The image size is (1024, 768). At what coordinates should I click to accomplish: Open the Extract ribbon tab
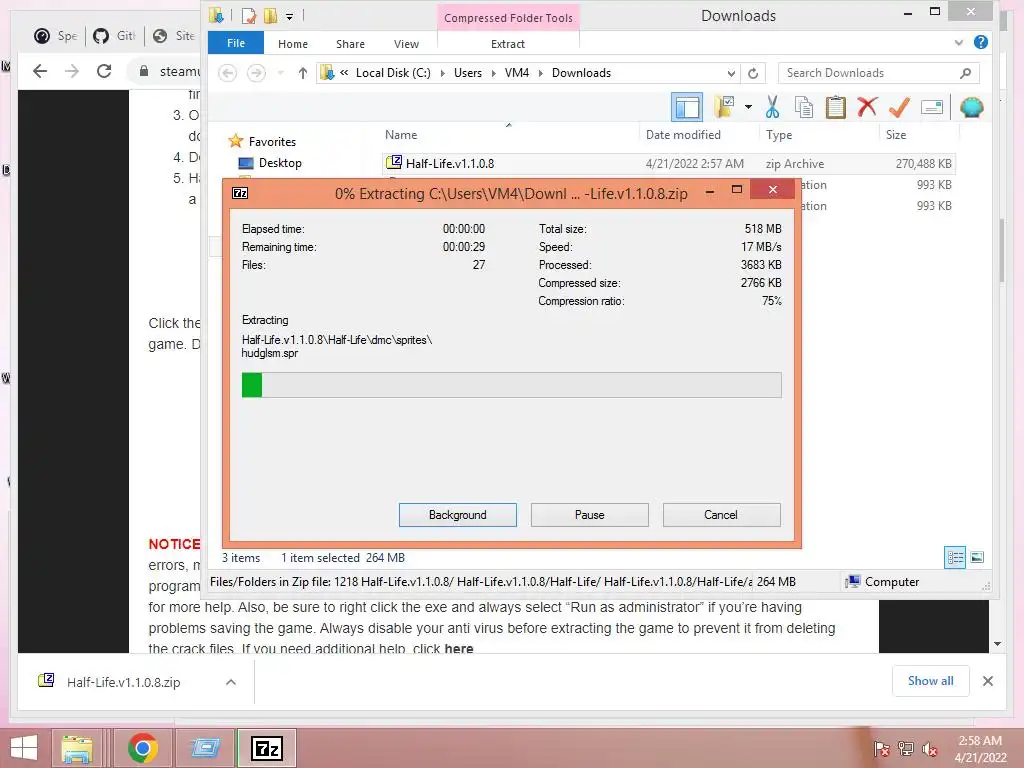tap(507, 44)
